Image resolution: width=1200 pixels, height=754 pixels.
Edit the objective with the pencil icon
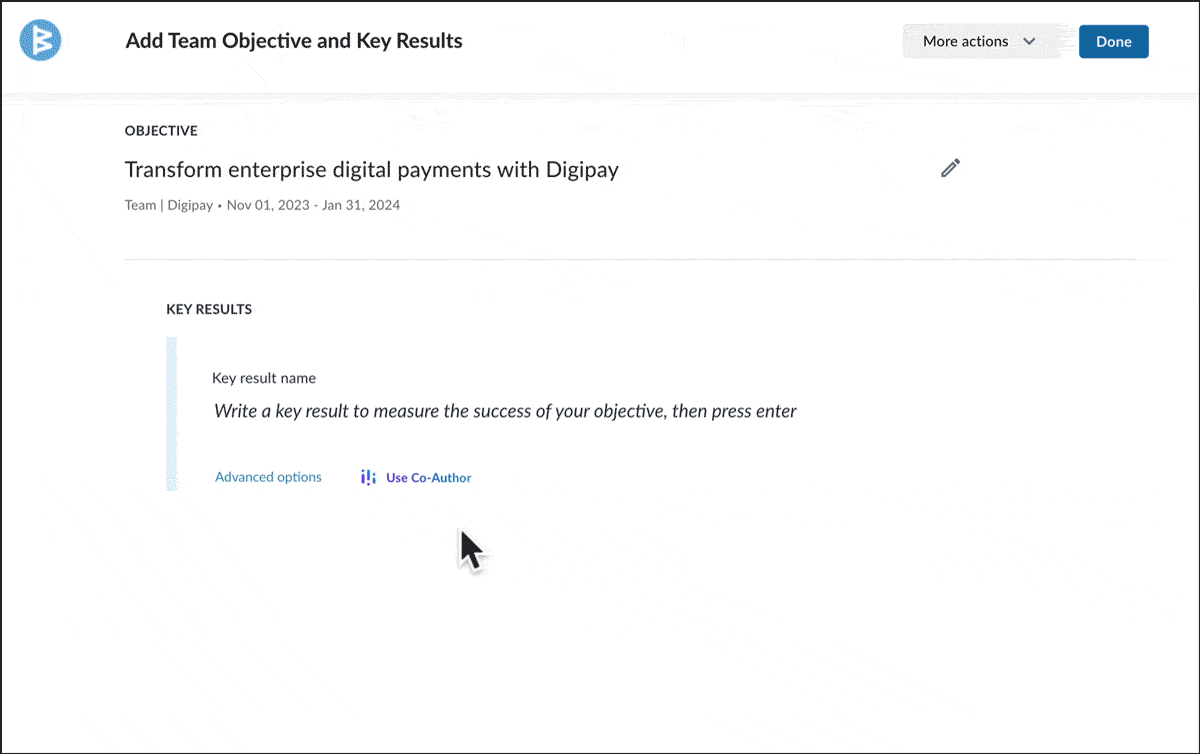950,168
